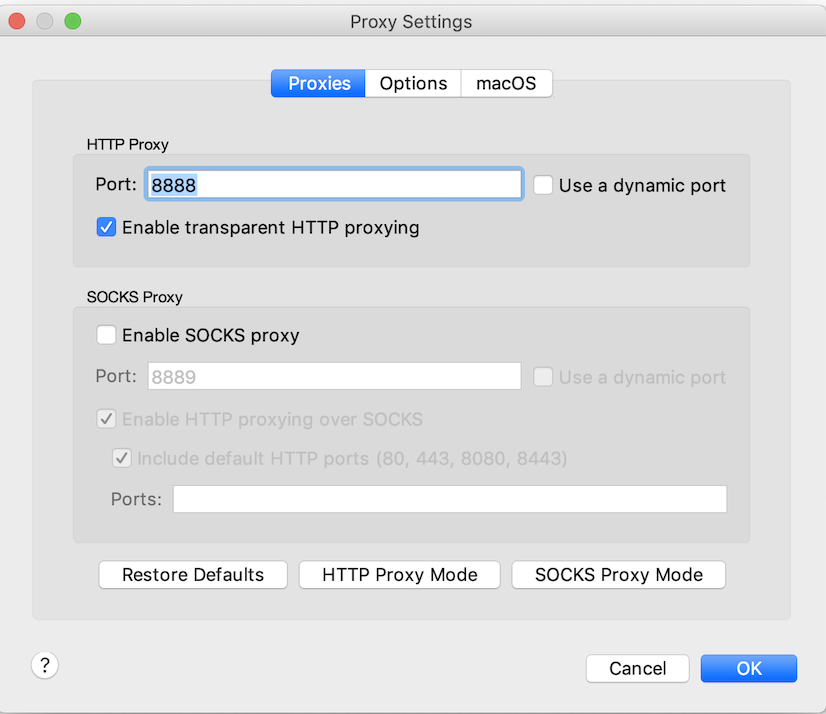Open help with the question mark button

click(x=45, y=665)
